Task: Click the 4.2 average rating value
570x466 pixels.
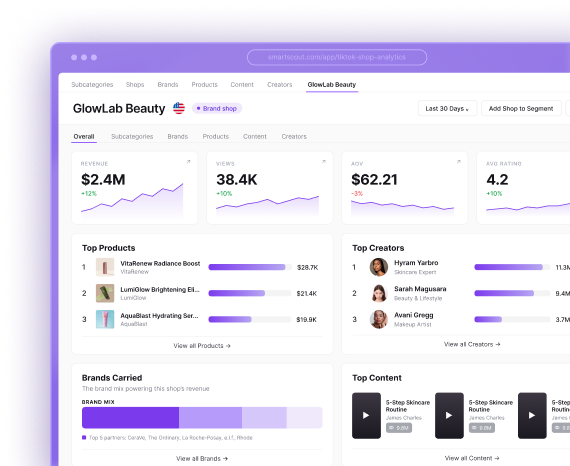Action: click(497, 180)
